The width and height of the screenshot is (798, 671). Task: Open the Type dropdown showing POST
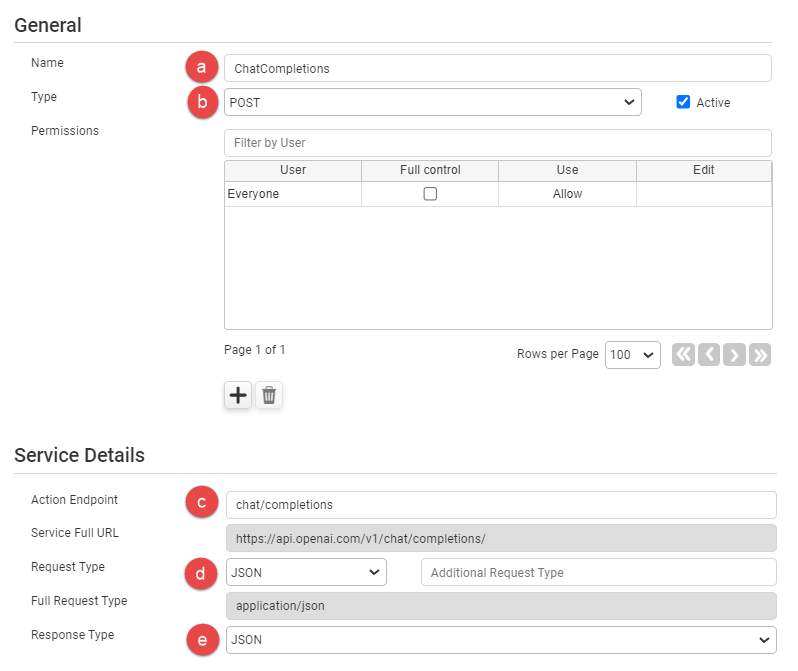click(433, 102)
